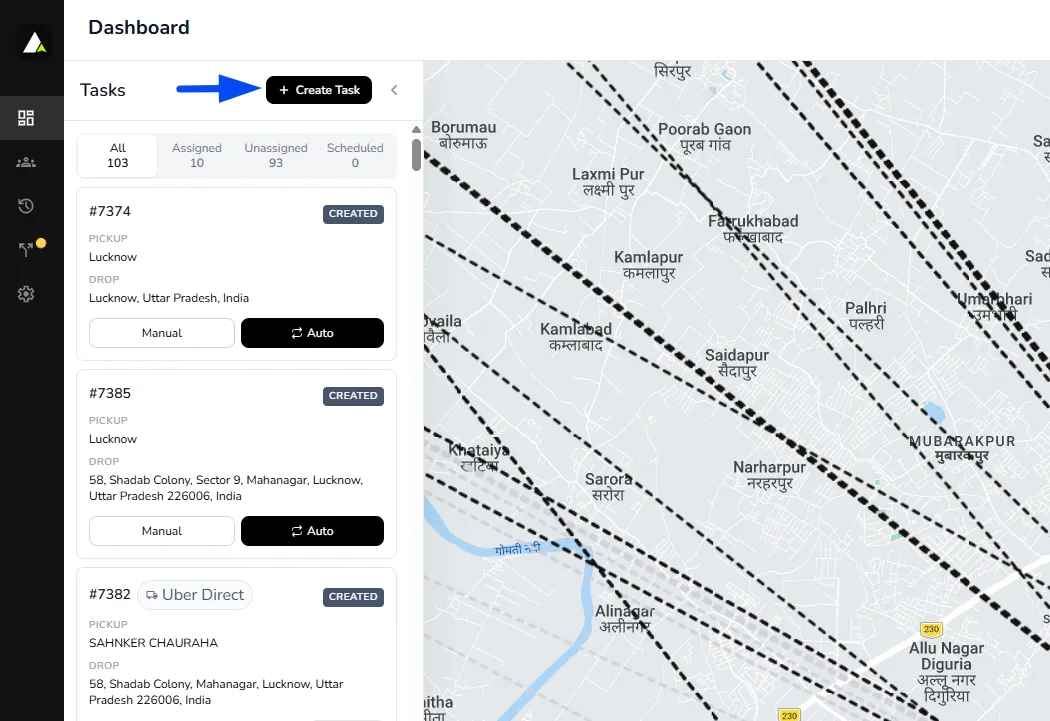Click the task list scrollbar thumb
Image resolution: width=1050 pixels, height=721 pixels.
point(417,155)
